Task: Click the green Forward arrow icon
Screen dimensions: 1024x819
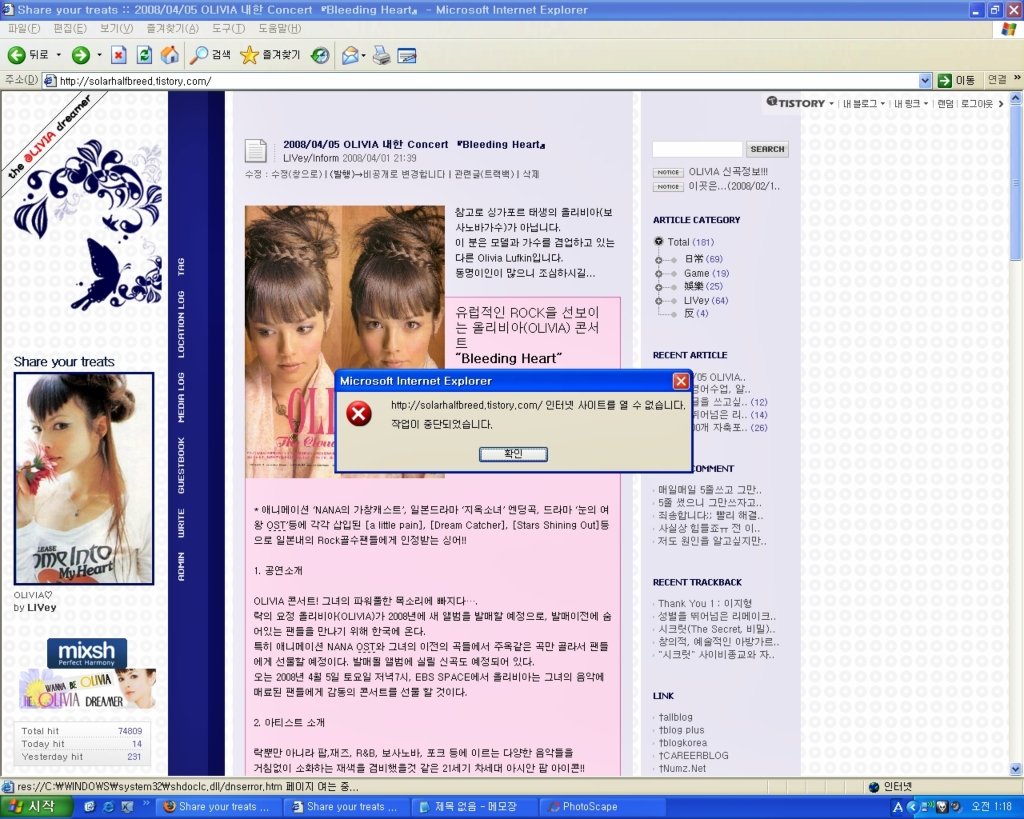Action: click(x=80, y=56)
